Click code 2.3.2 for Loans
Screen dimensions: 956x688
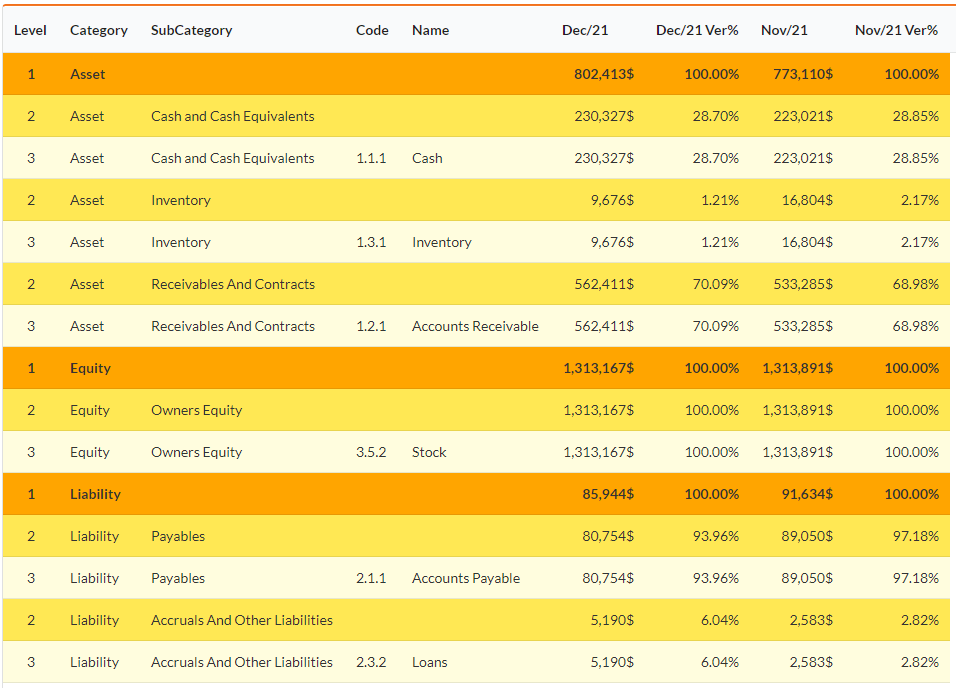371,662
